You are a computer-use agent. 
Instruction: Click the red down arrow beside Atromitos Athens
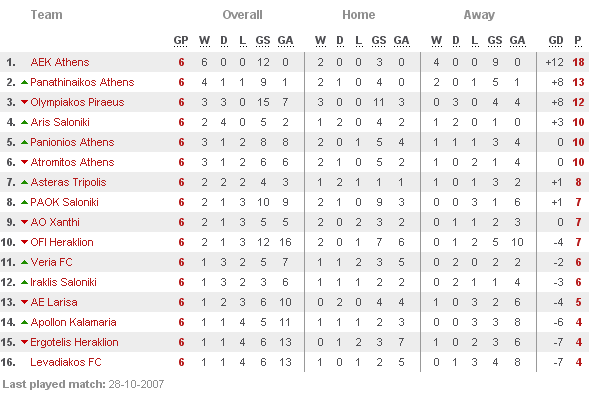pos(24,162)
